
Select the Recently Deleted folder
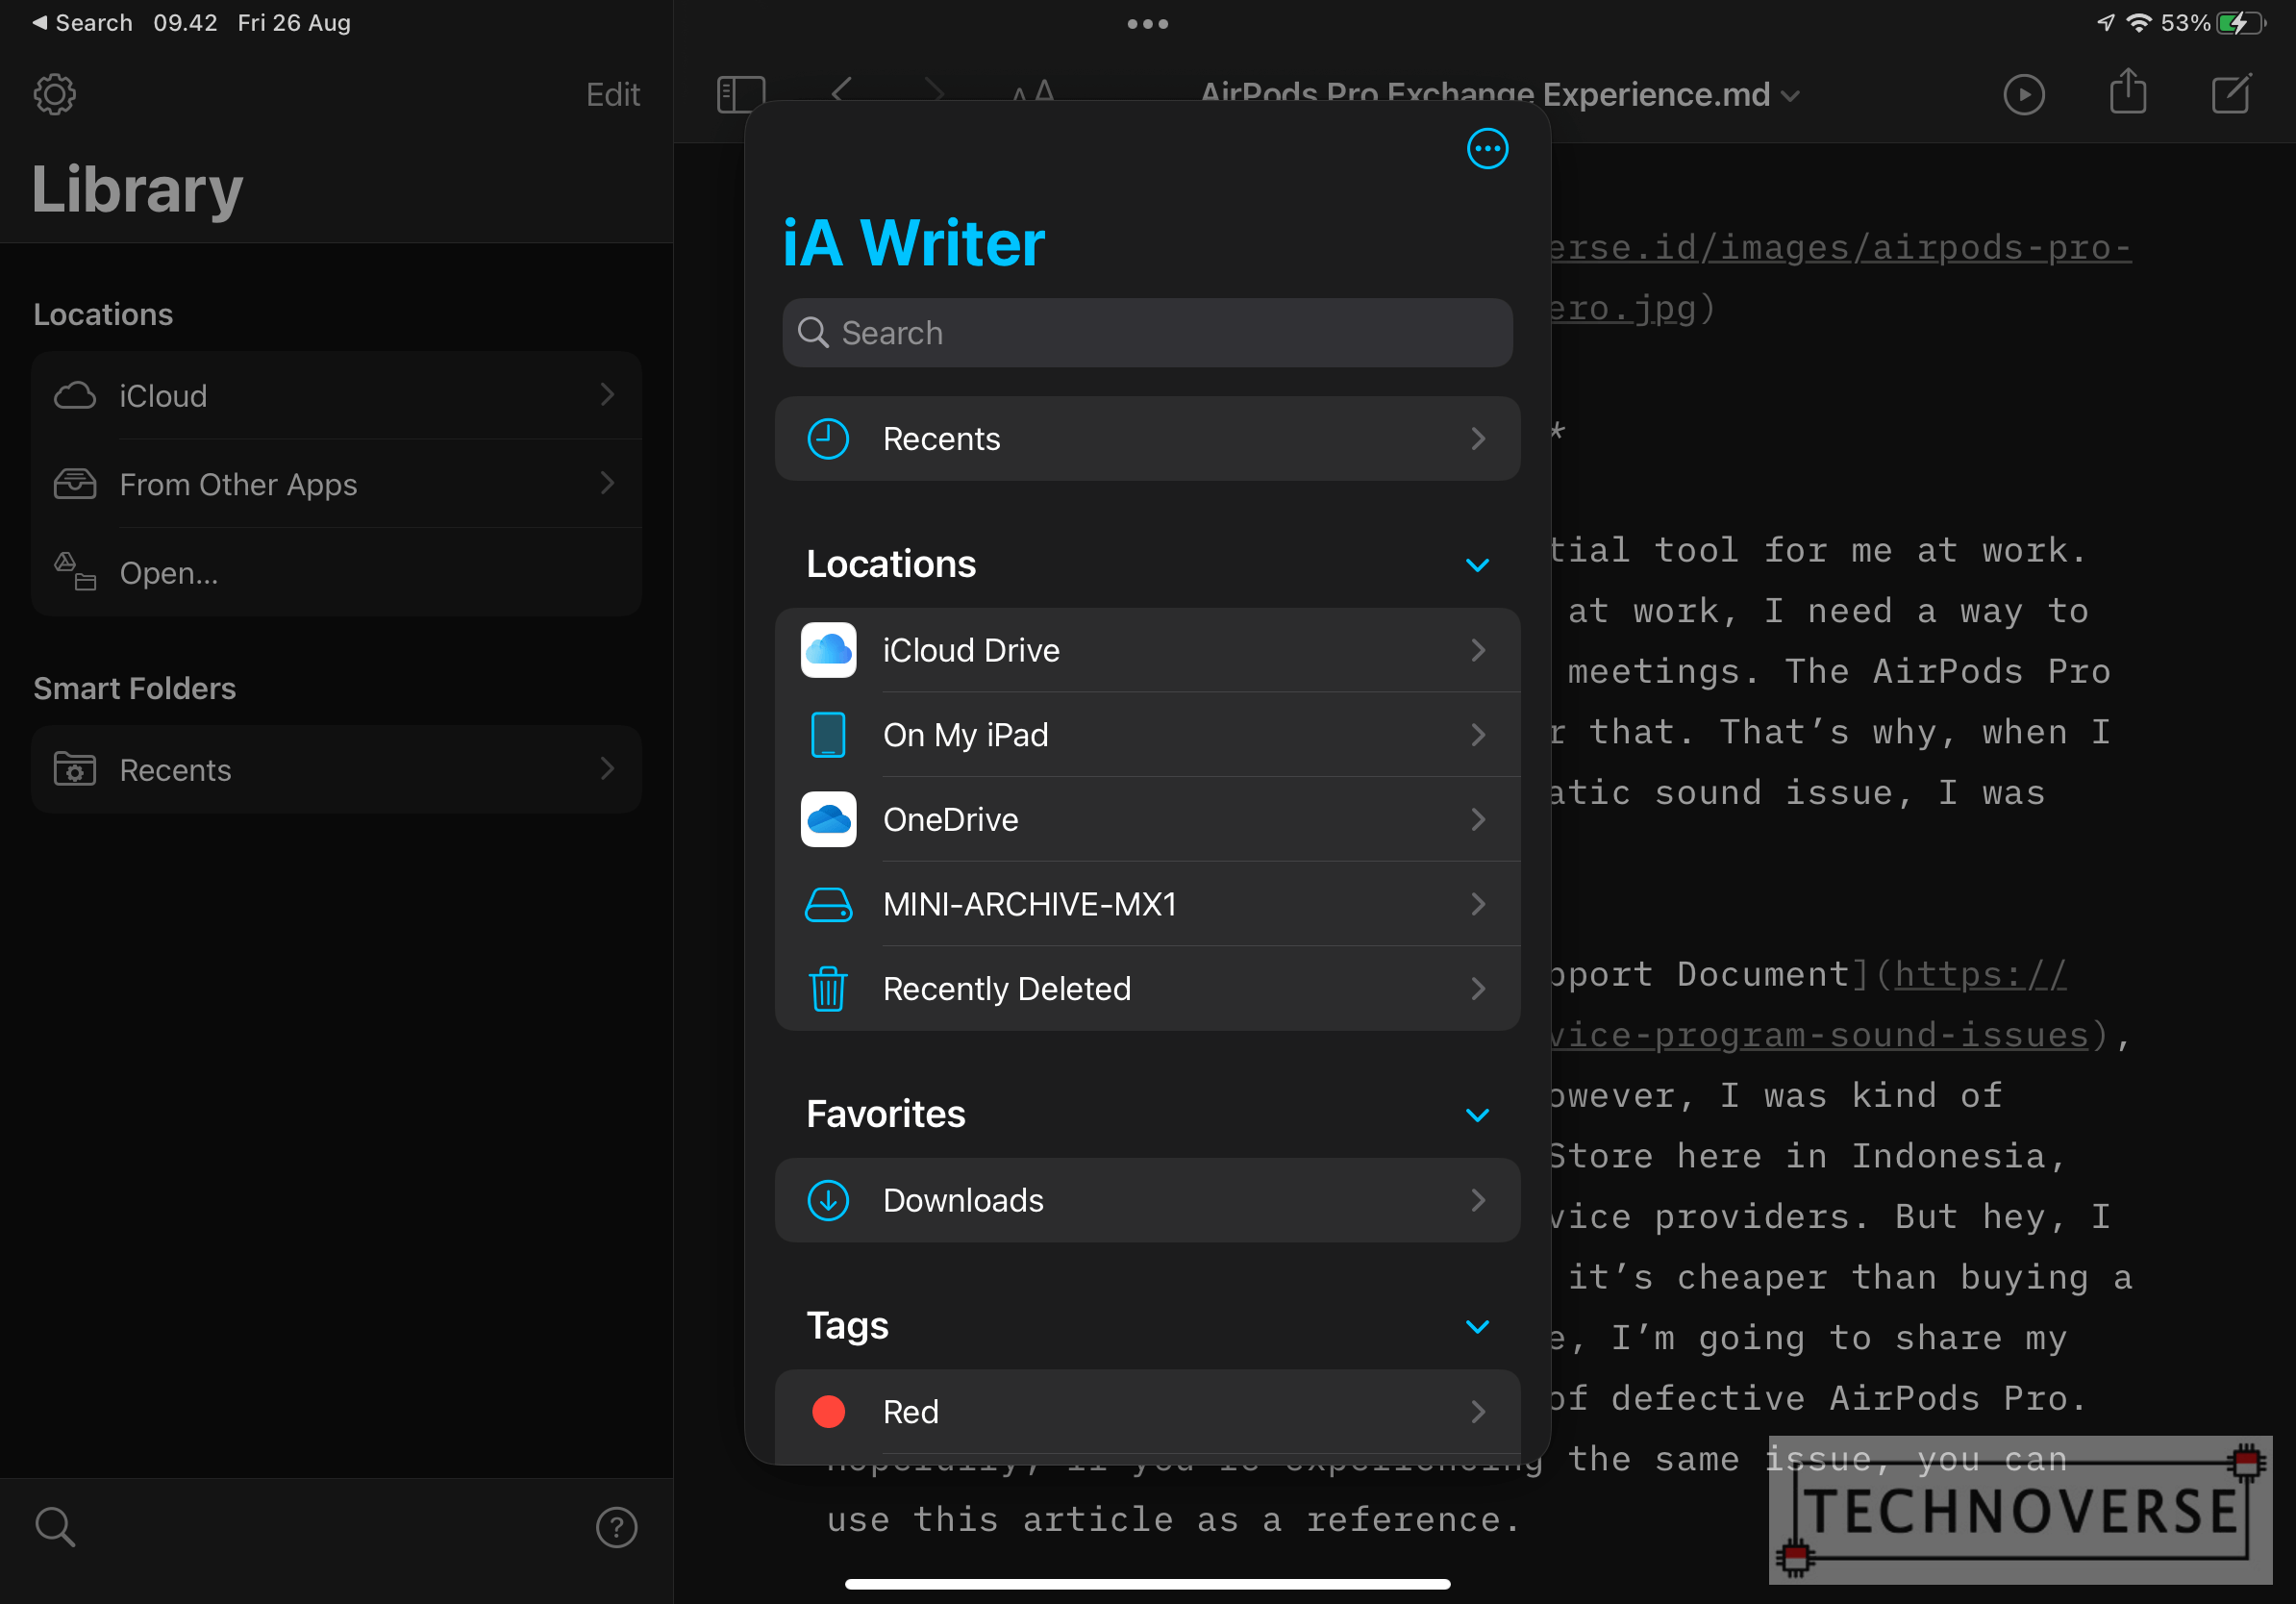1148,988
